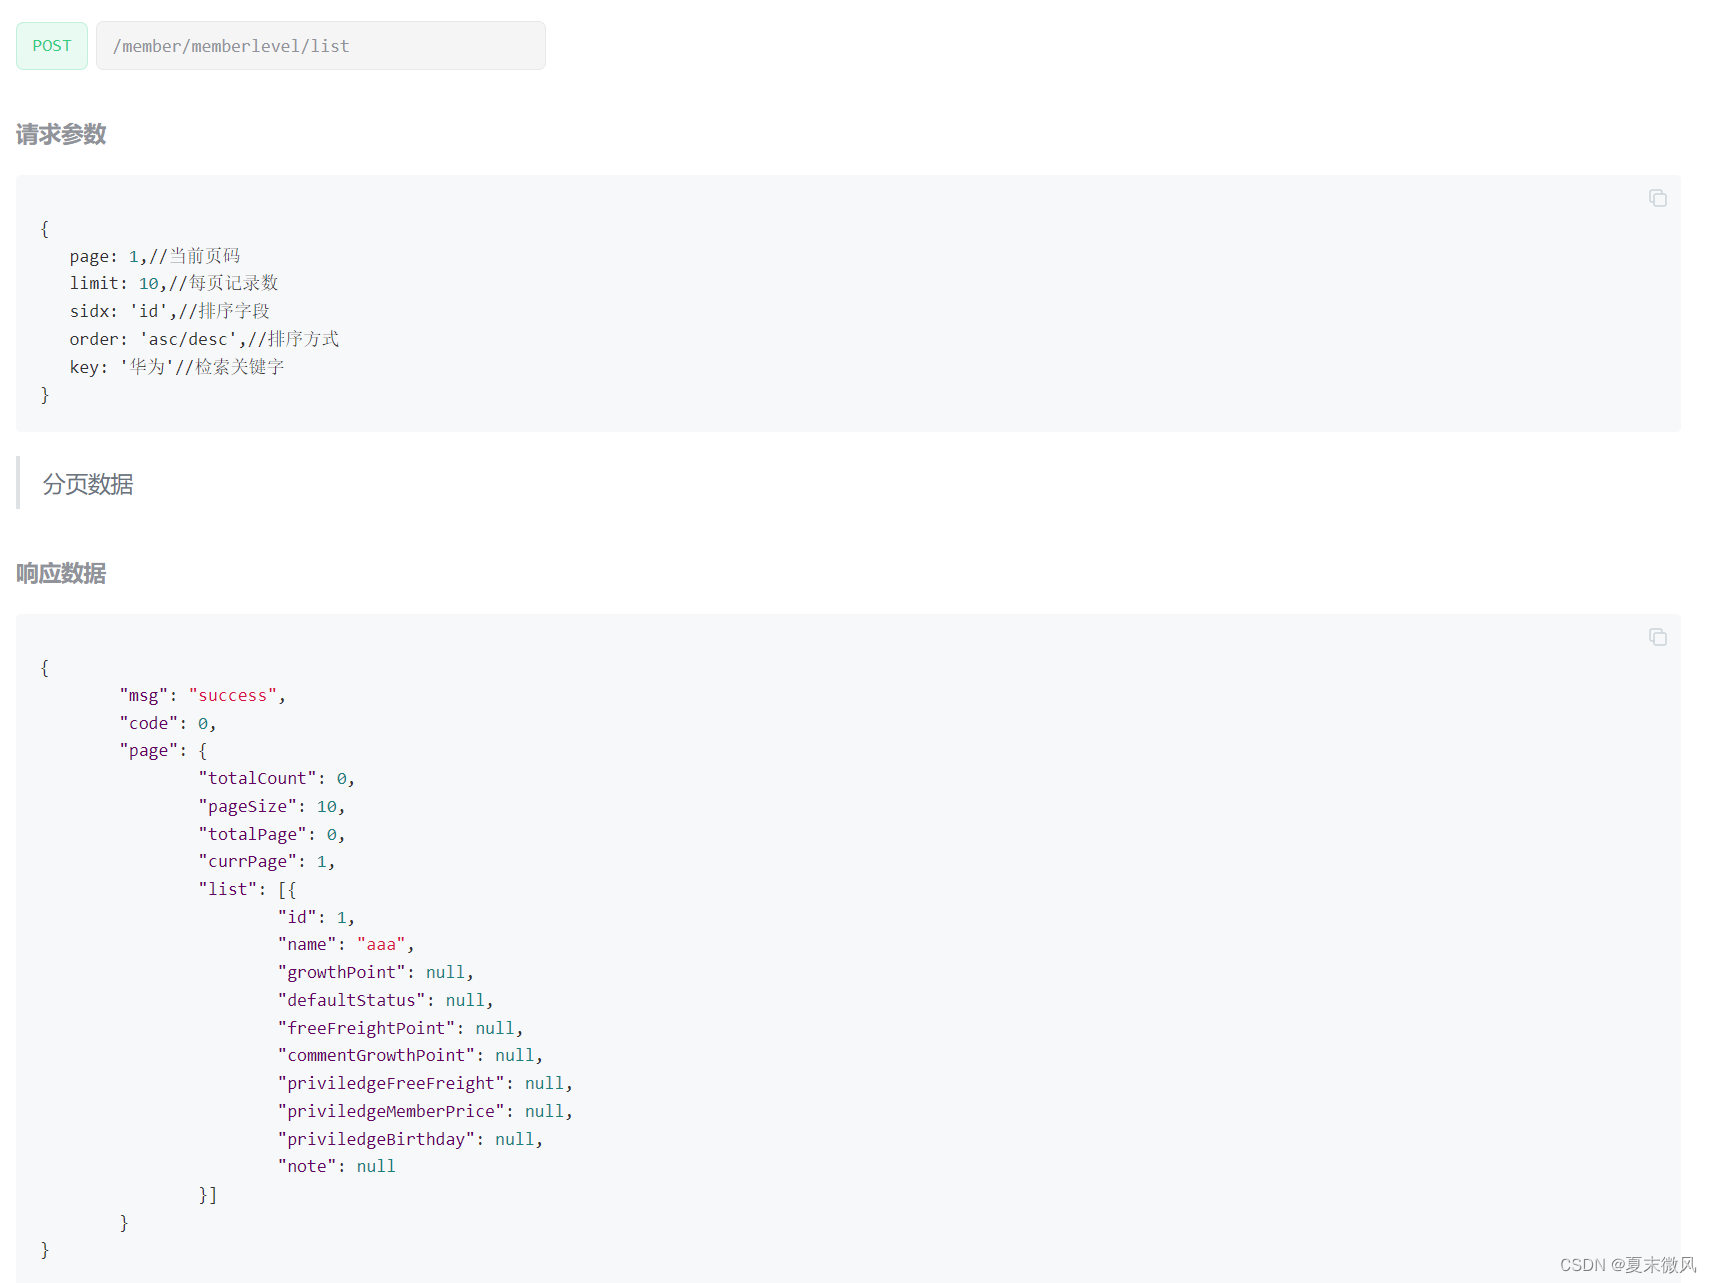The image size is (1712, 1283).
Task: Click the "pageSize": 10 line
Action: click(272, 806)
